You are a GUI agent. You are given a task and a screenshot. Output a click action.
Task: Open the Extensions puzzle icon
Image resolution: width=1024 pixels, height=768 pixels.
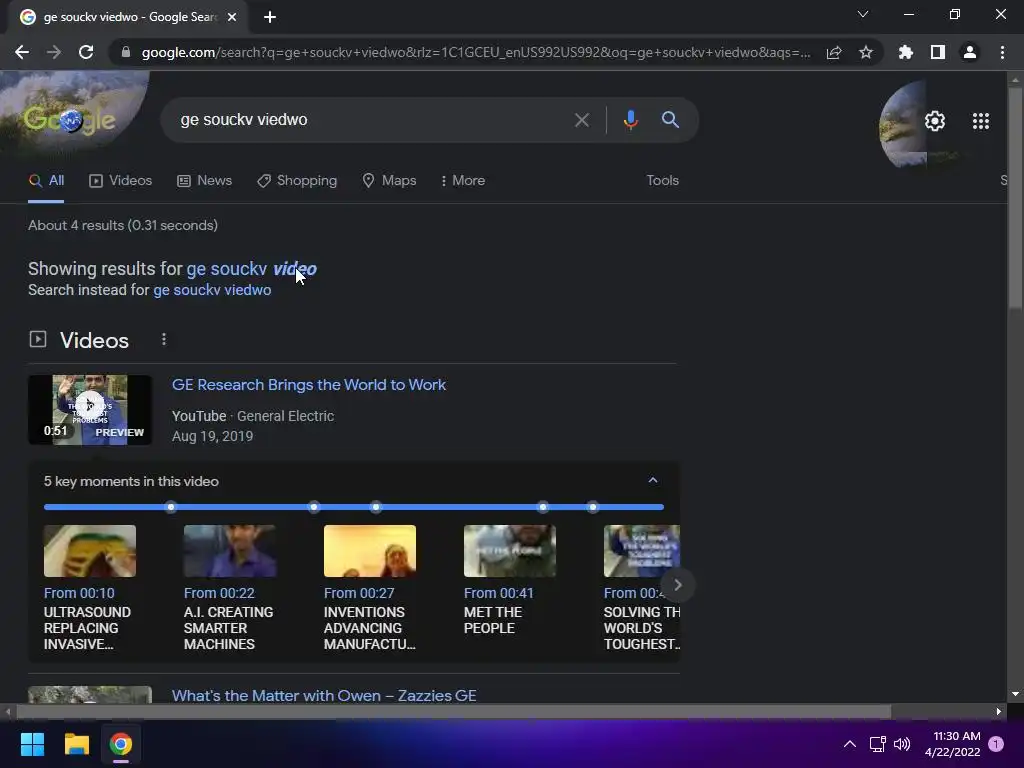coord(906,52)
